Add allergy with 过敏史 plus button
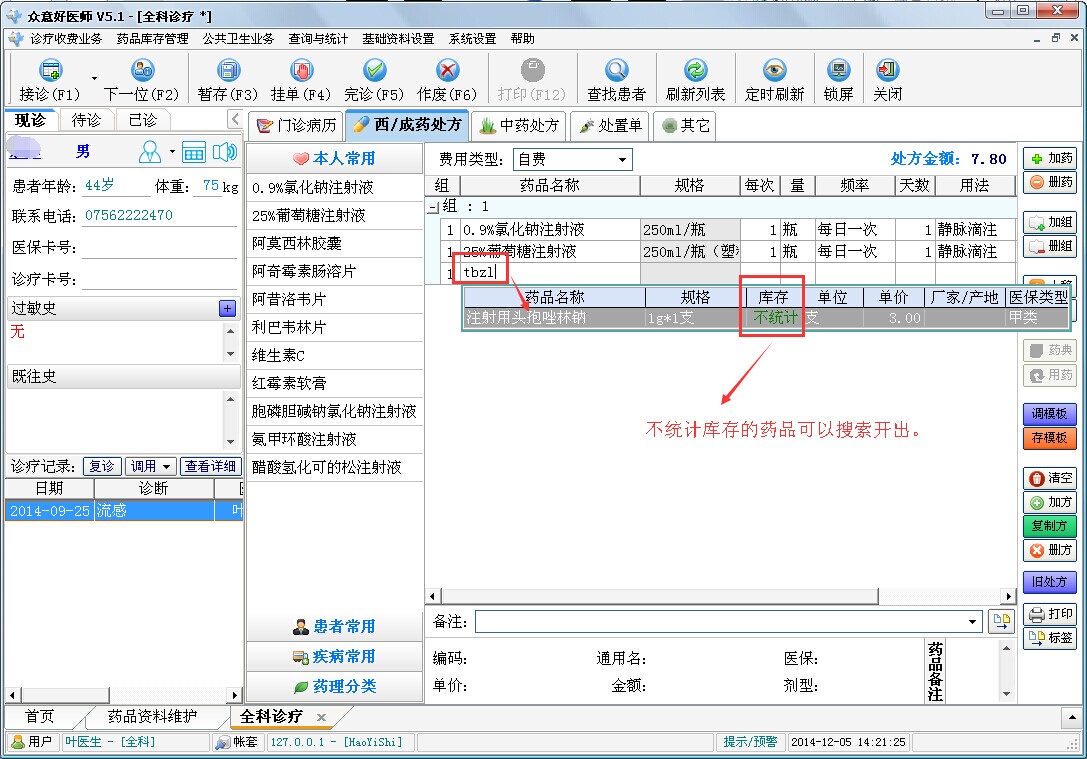 coord(227,308)
